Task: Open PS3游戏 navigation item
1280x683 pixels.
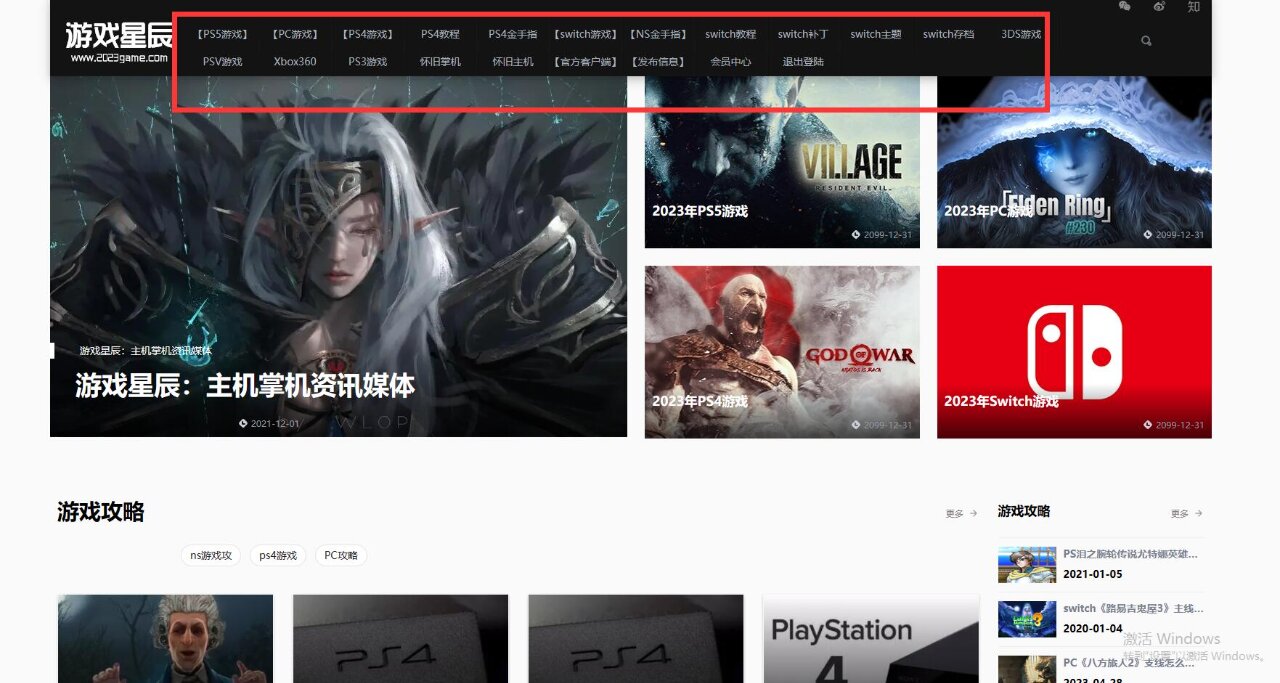Action: coord(368,61)
